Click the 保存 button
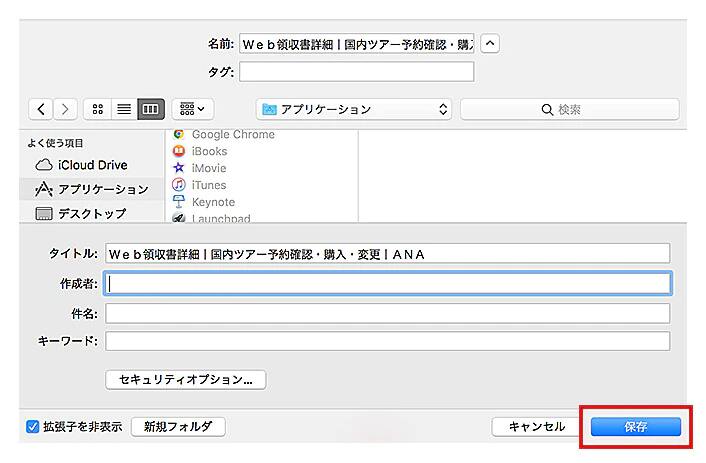Viewport: 706px width, 463px height. (635, 427)
